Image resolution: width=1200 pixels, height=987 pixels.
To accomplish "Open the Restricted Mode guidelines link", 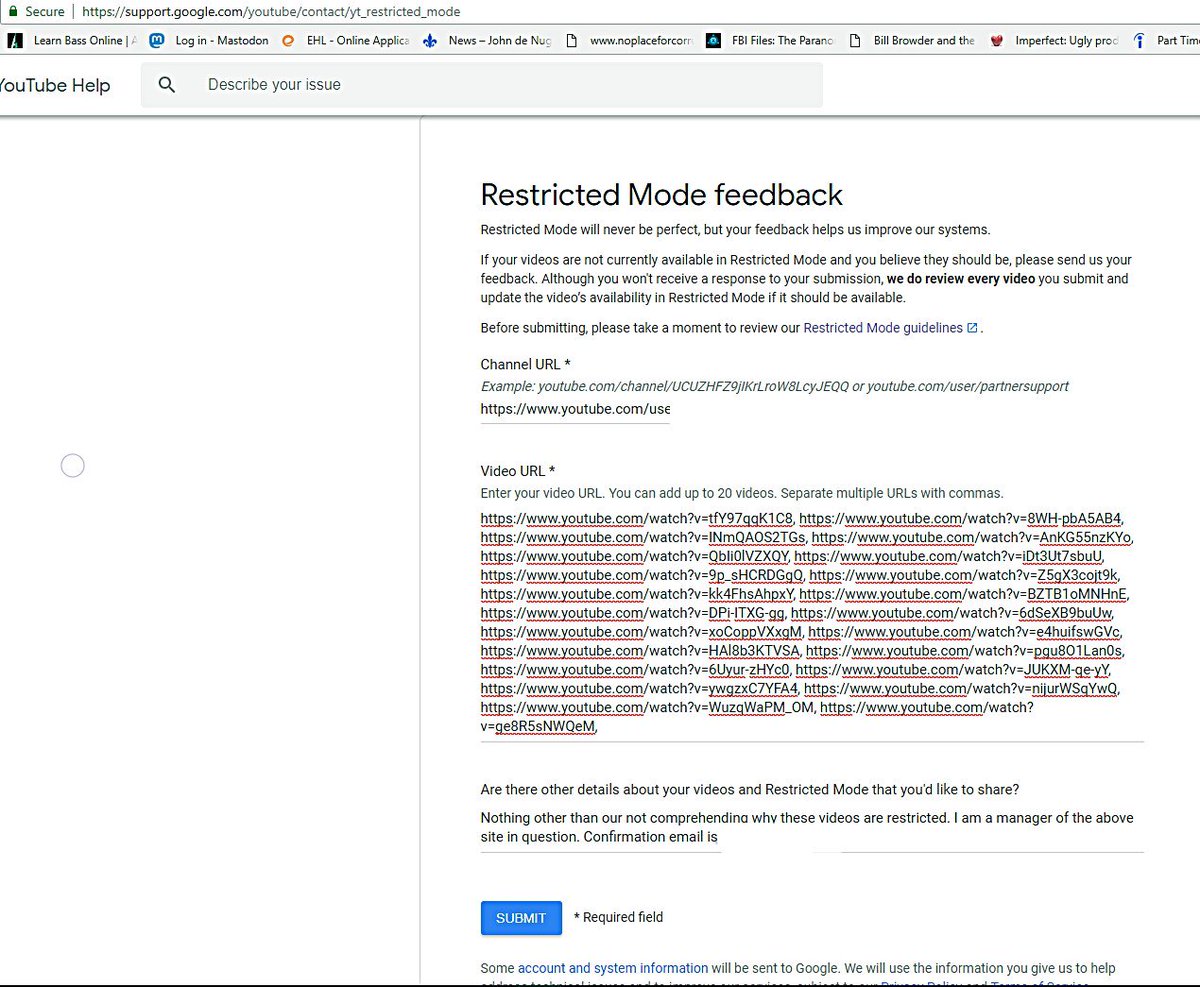I will (883, 328).
